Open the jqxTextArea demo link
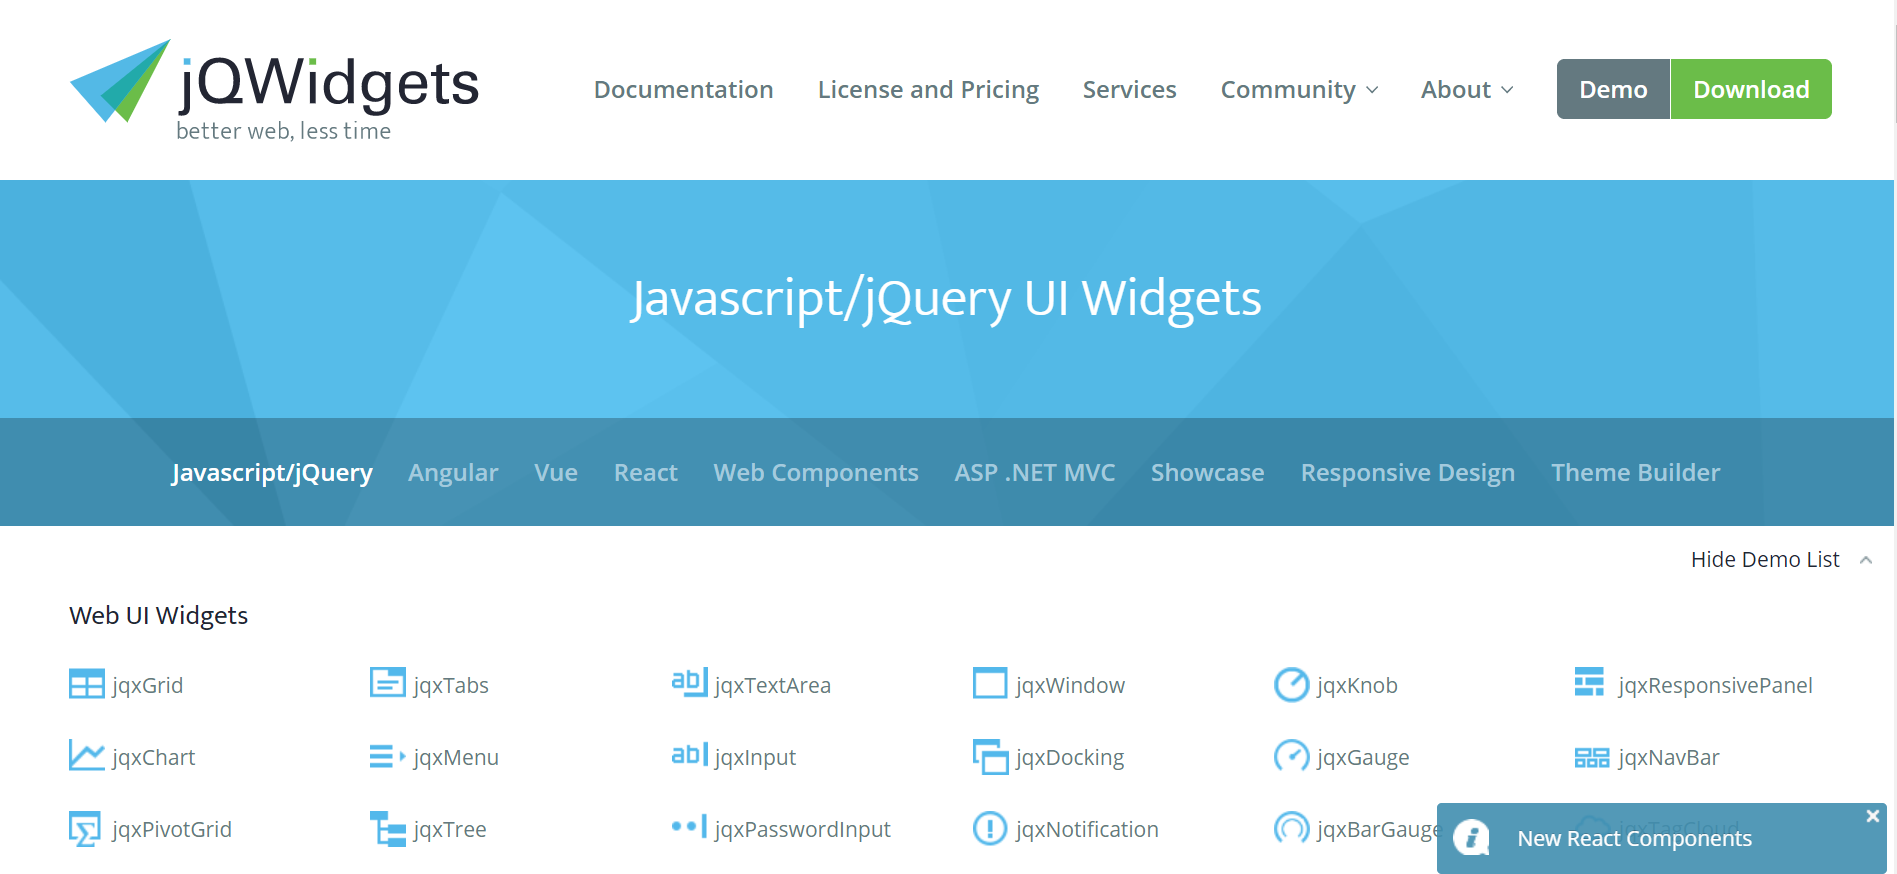This screenshot has height=874, width=1897. 773,685
